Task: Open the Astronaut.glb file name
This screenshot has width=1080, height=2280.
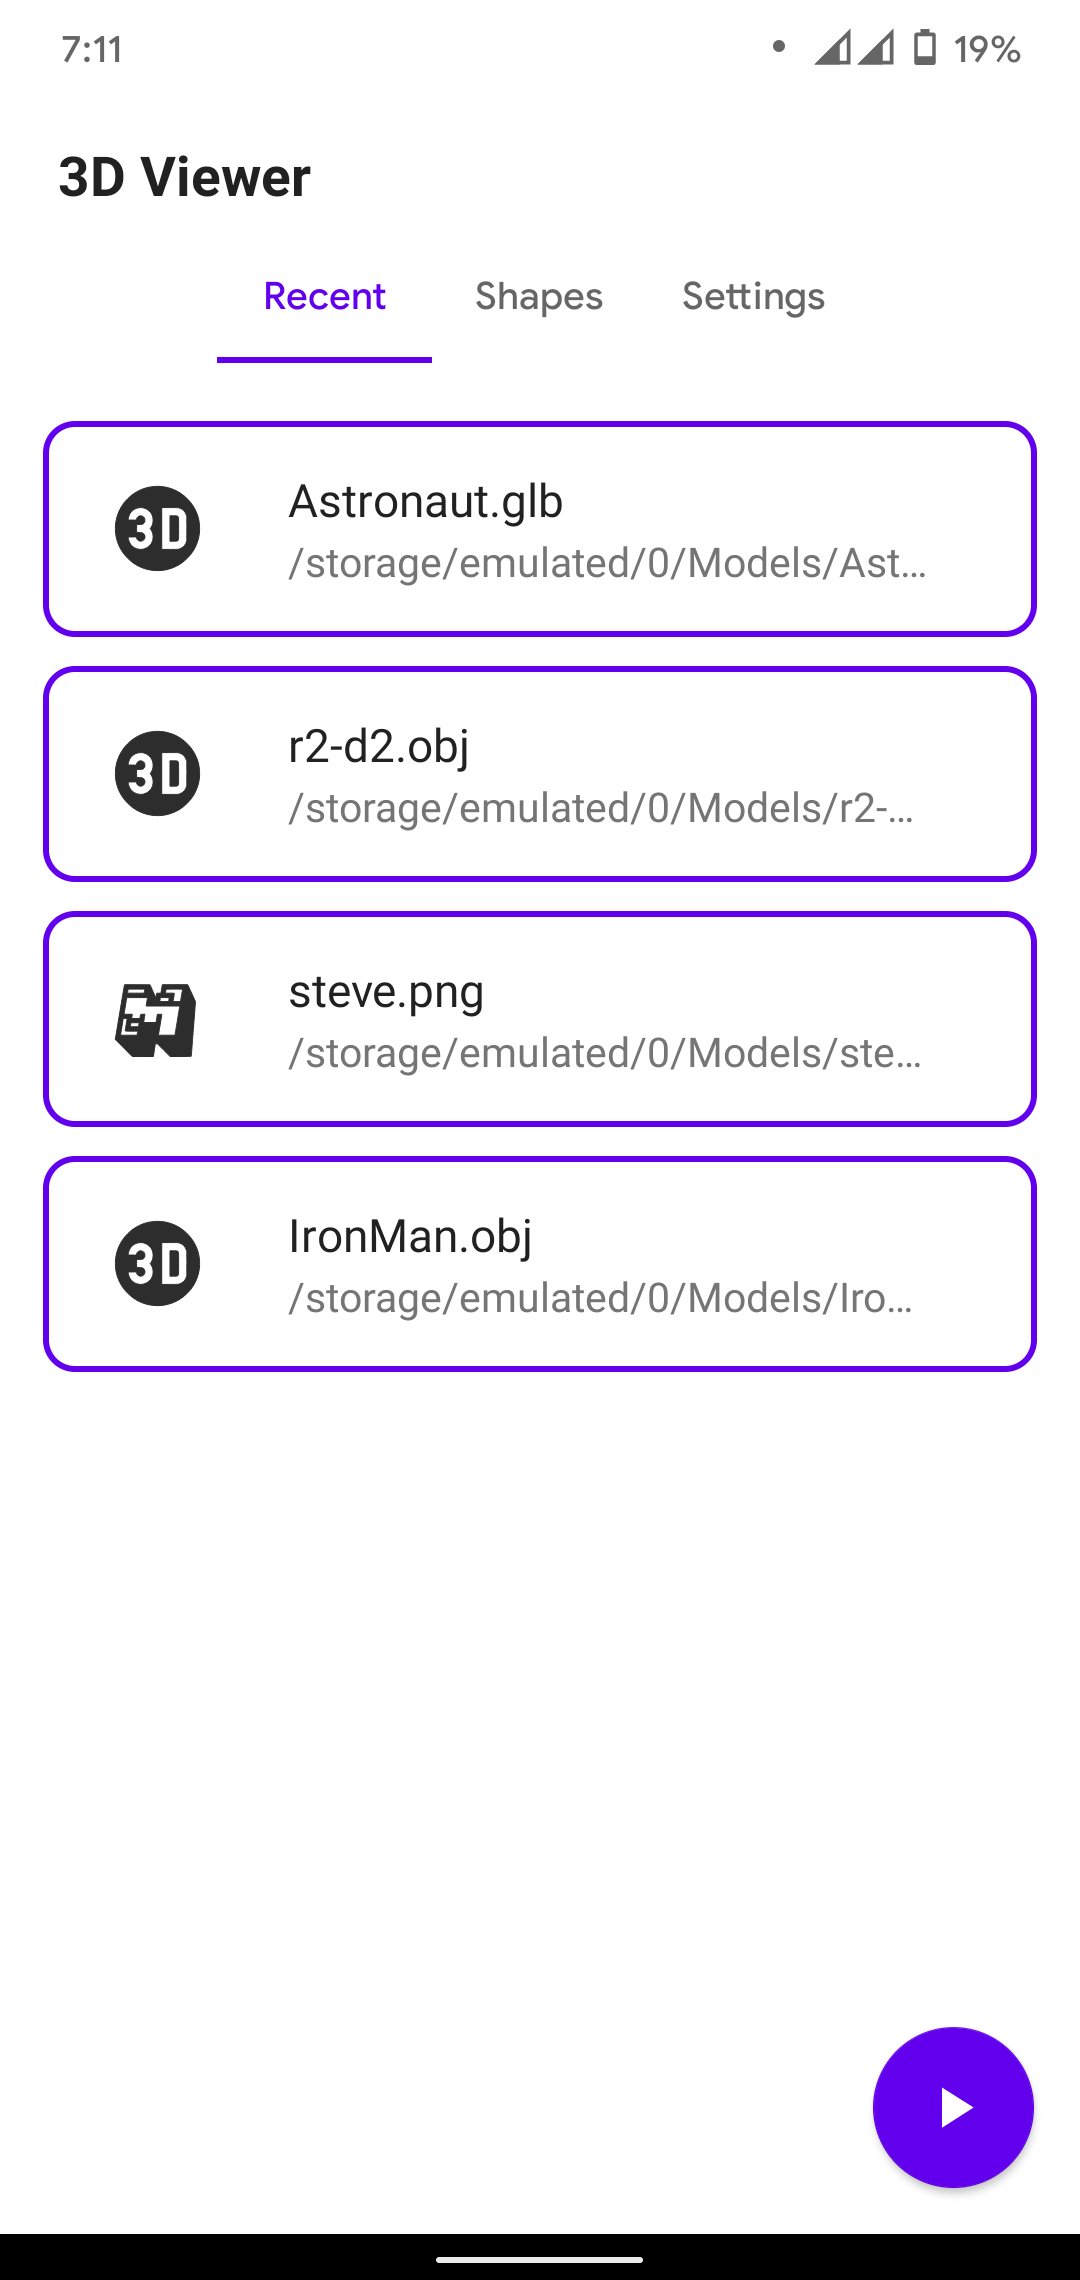Action: (x=426, y=501)
